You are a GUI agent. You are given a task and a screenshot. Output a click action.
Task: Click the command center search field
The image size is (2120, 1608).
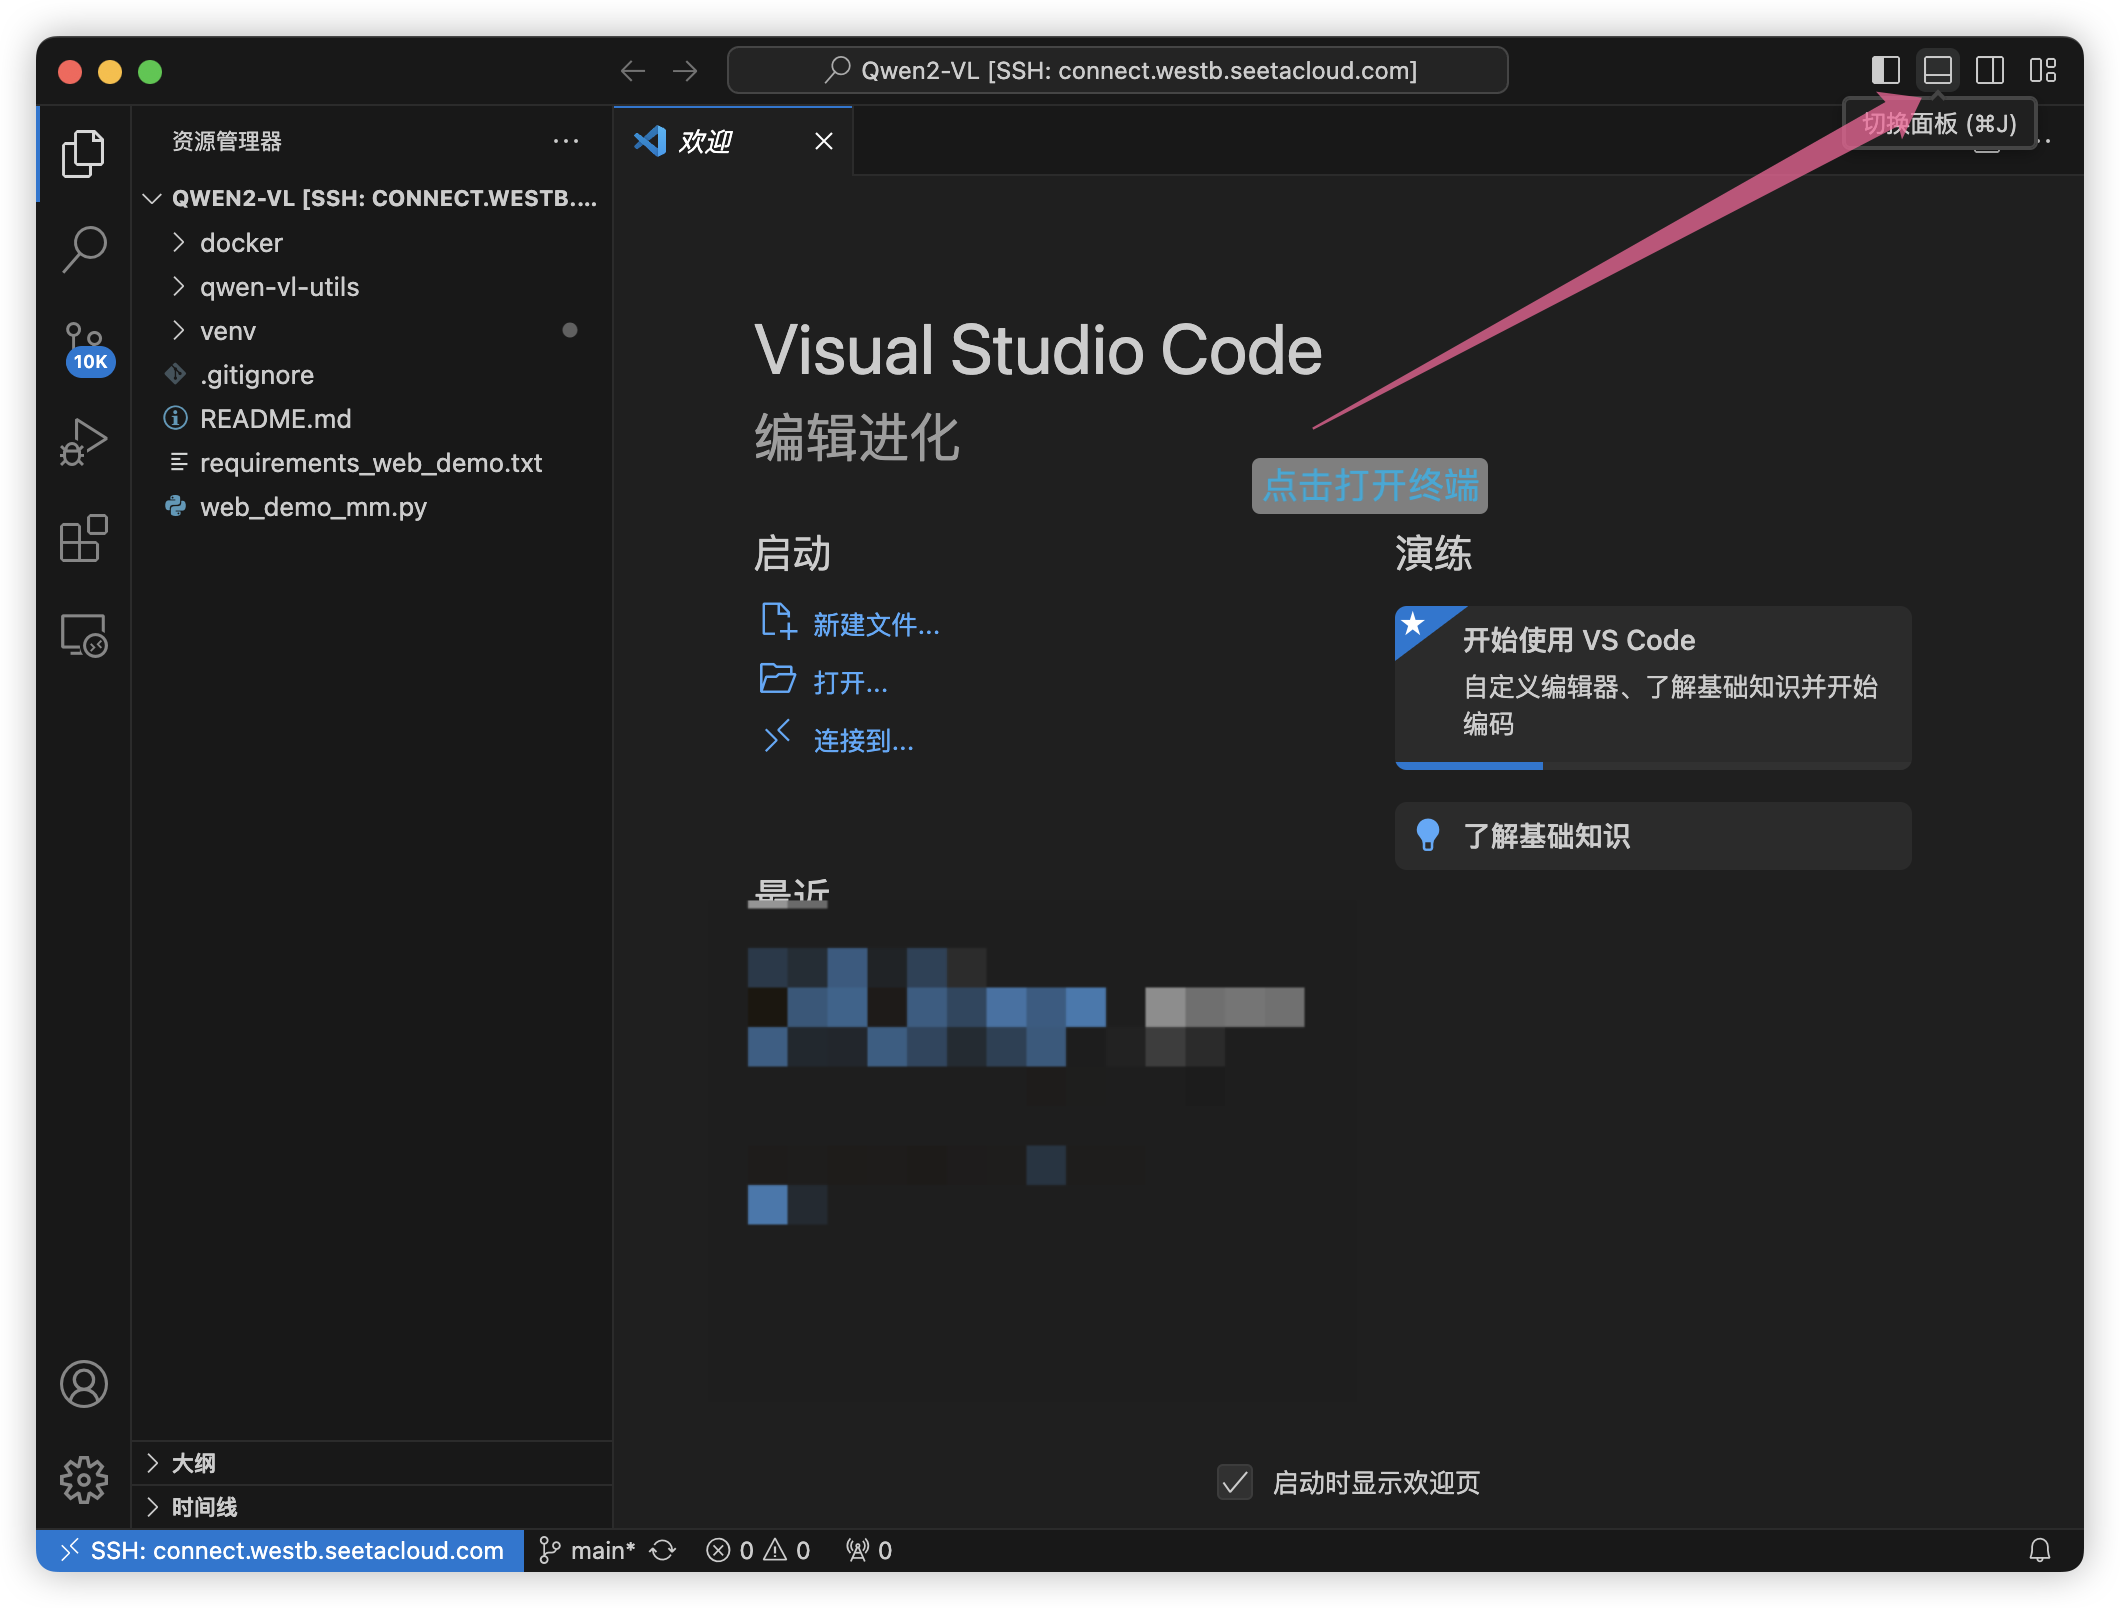(1118, 70)
